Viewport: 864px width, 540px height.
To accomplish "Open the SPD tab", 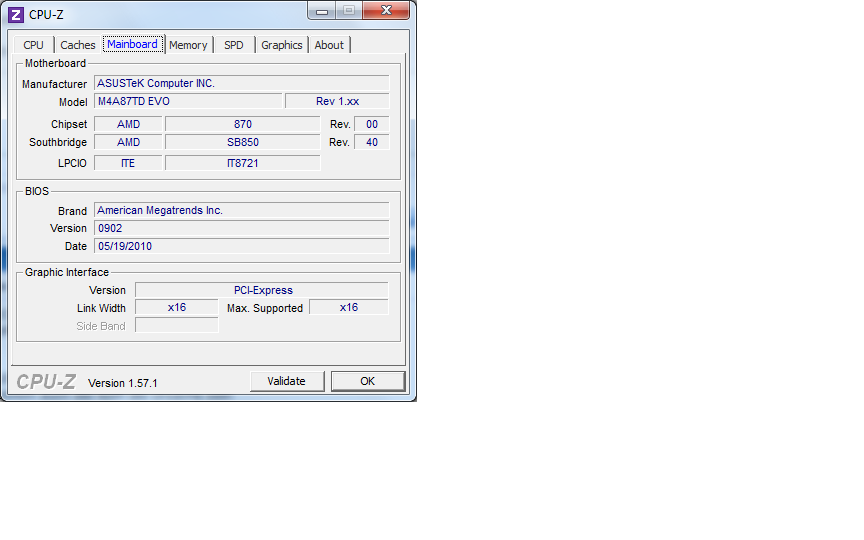I will (234, 45).
